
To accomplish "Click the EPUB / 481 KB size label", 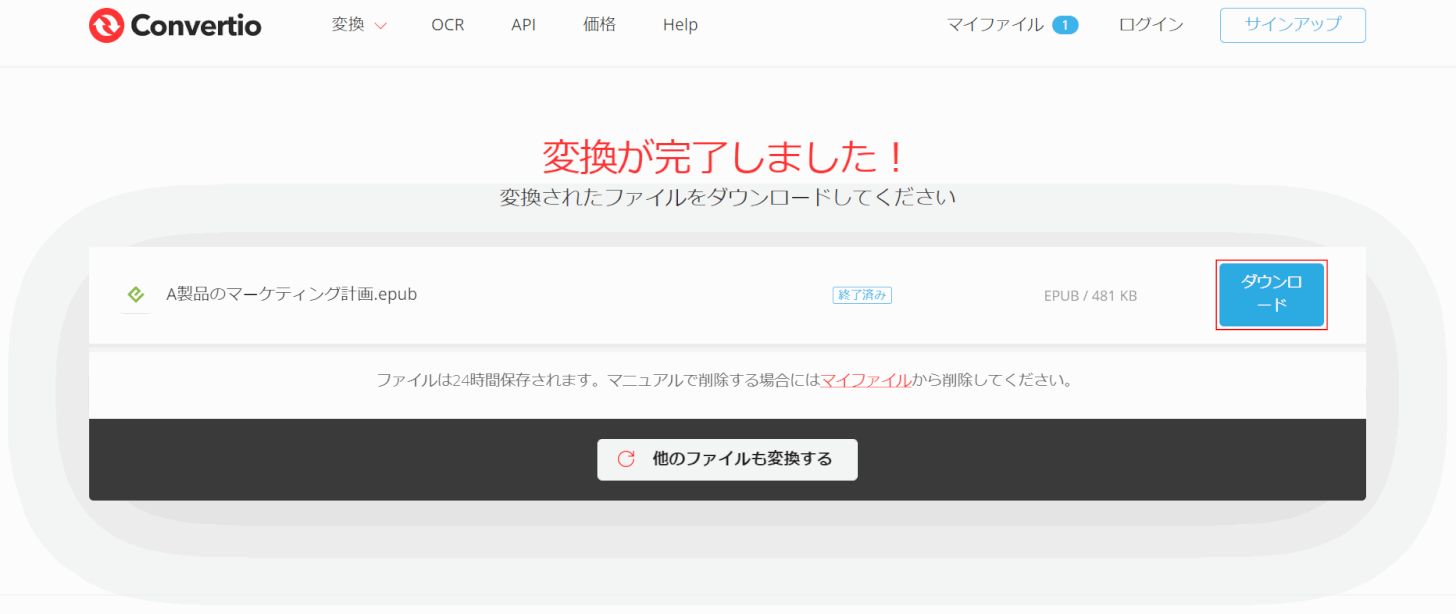I will (x=1090, y=296).
